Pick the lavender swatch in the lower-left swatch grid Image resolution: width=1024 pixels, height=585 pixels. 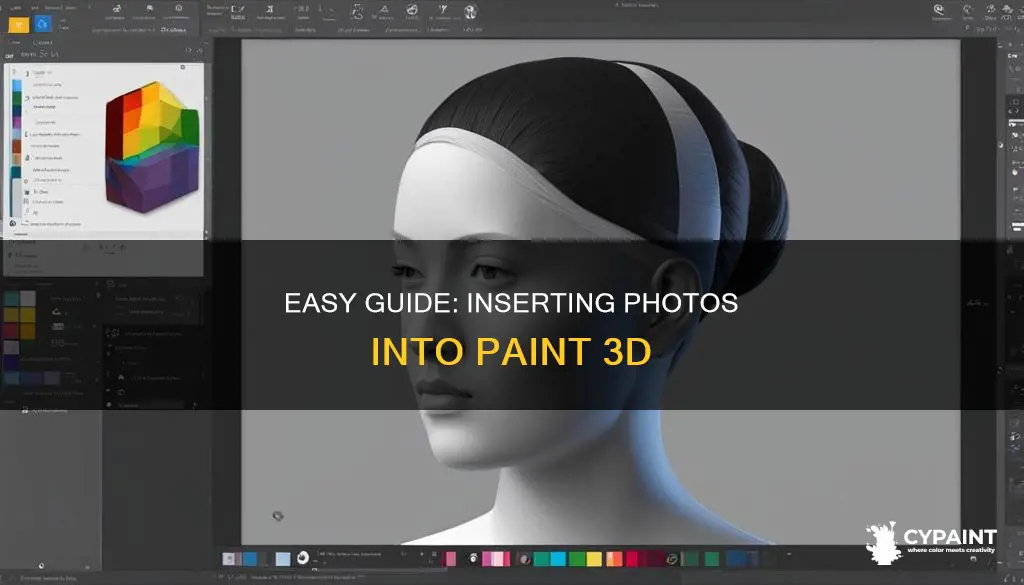11,347
